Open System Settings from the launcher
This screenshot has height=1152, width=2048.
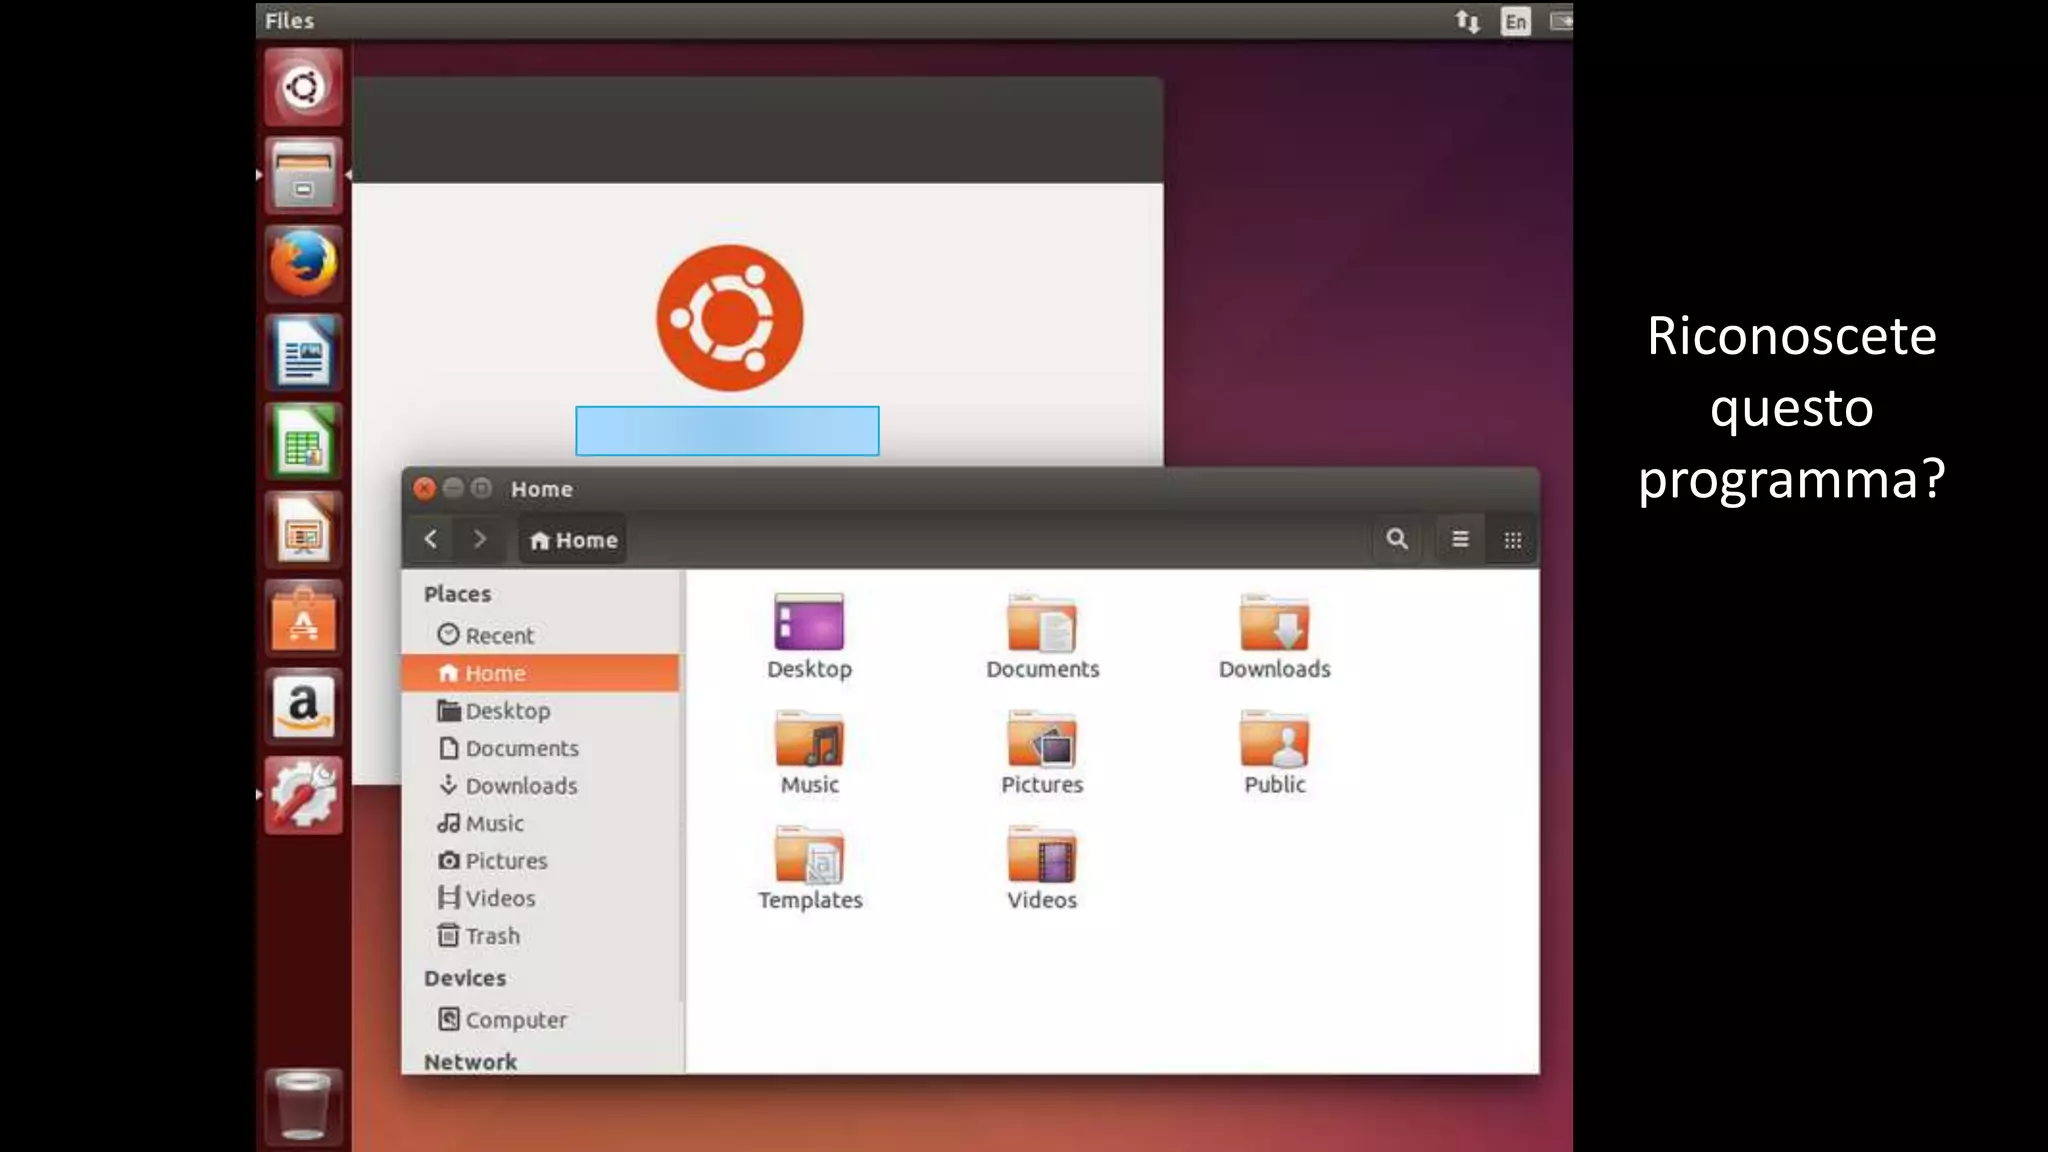tap(303, 796)
